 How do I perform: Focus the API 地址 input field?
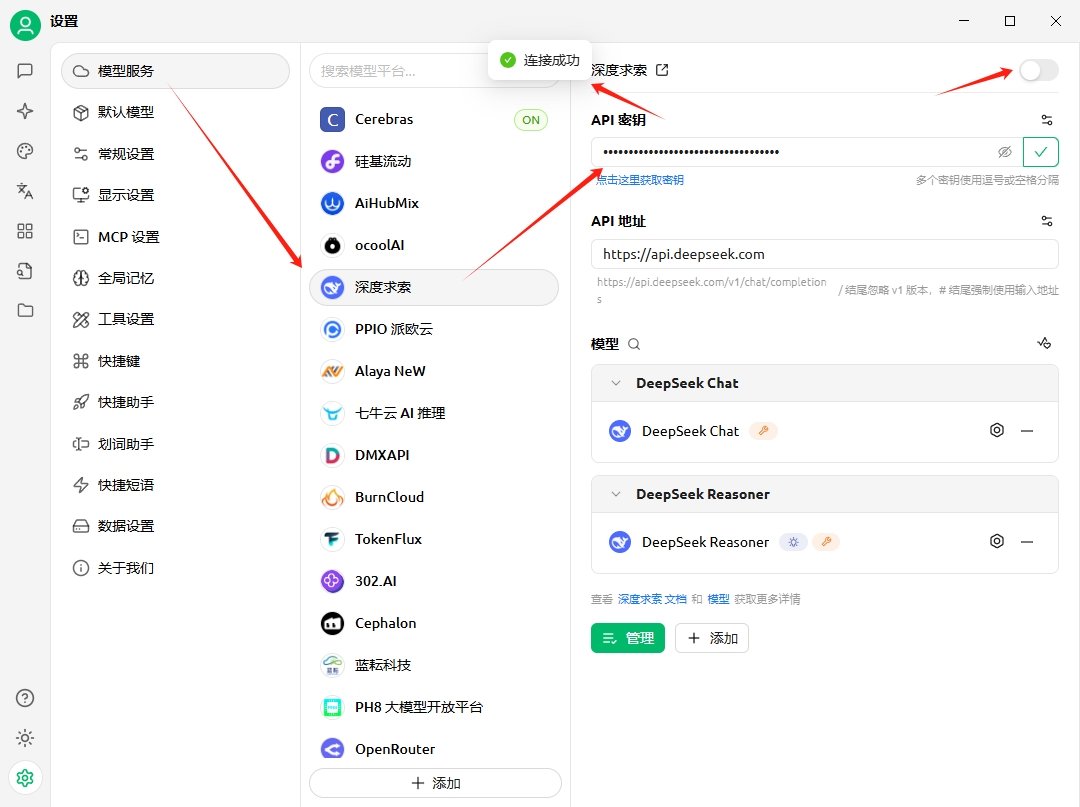pyautogui.click(x=824, y=254)
